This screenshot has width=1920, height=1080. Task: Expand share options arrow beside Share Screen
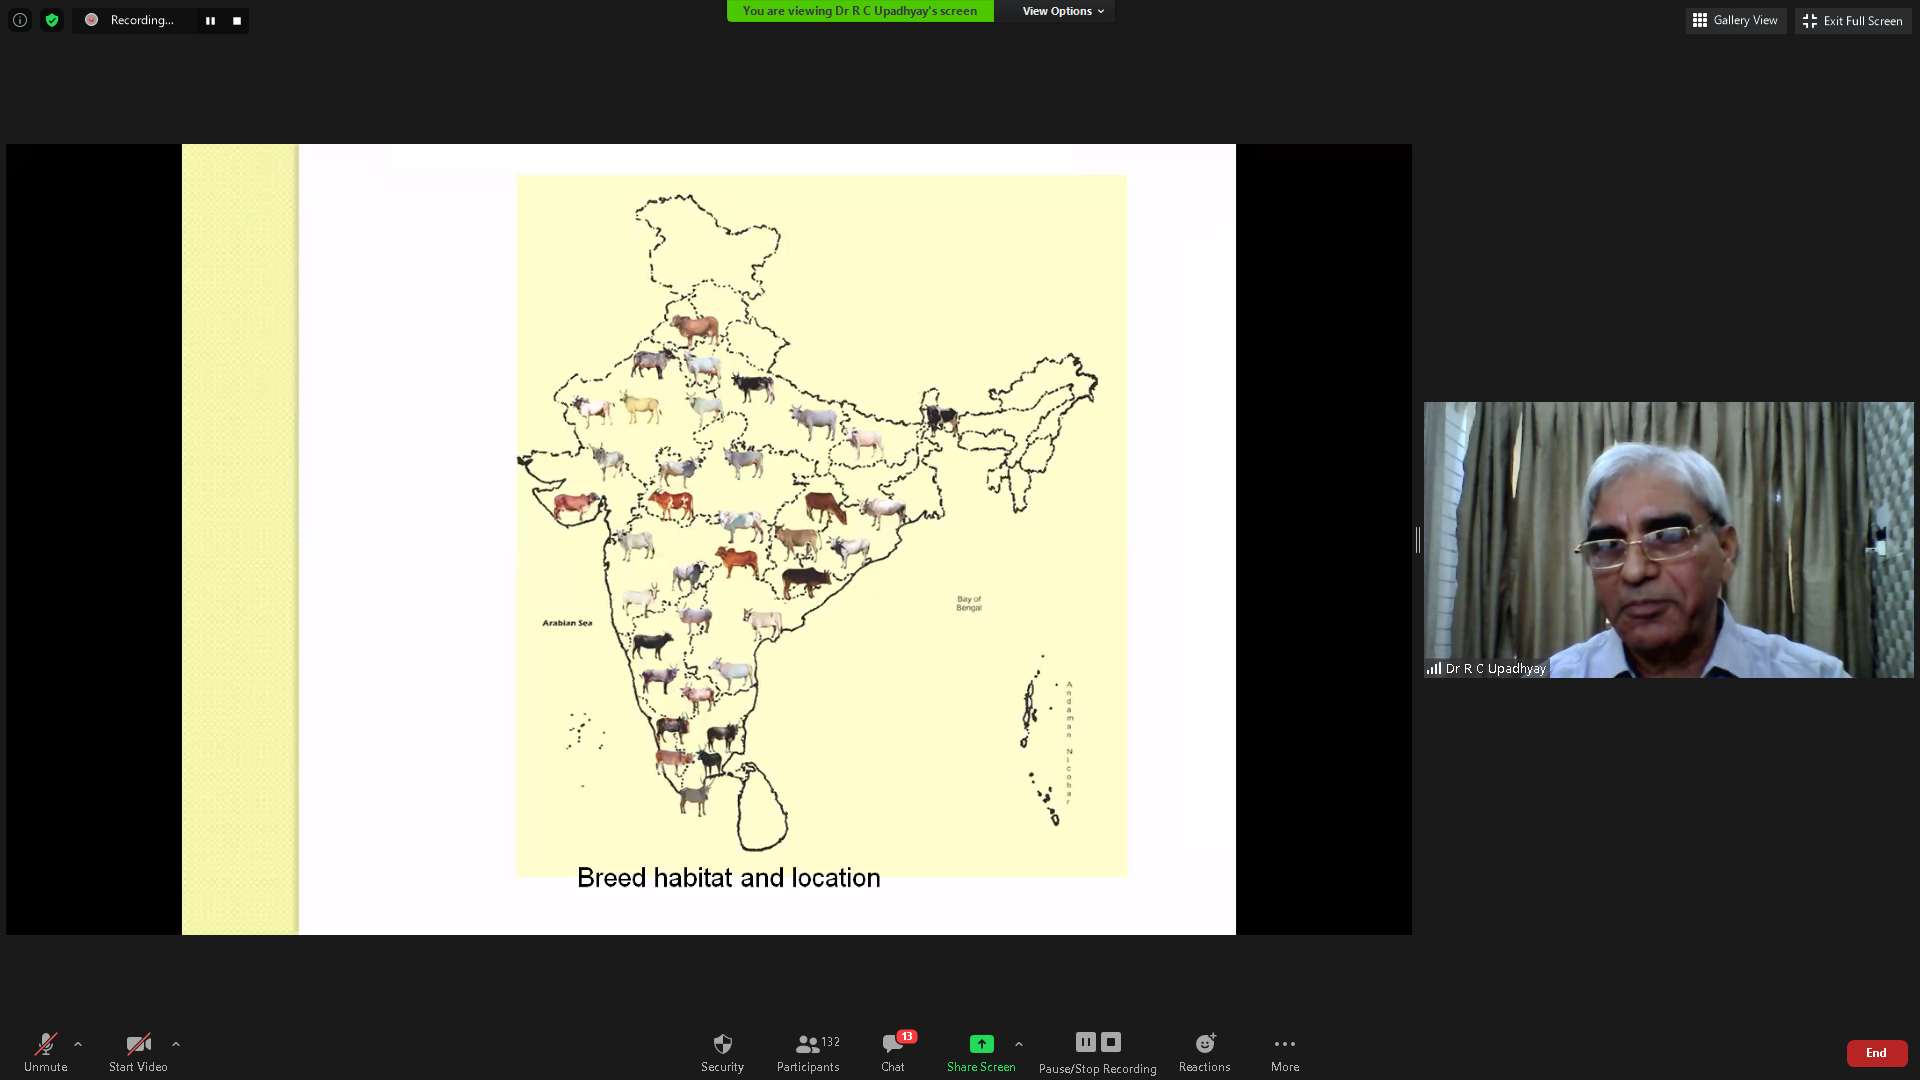coord(1019,1044)
